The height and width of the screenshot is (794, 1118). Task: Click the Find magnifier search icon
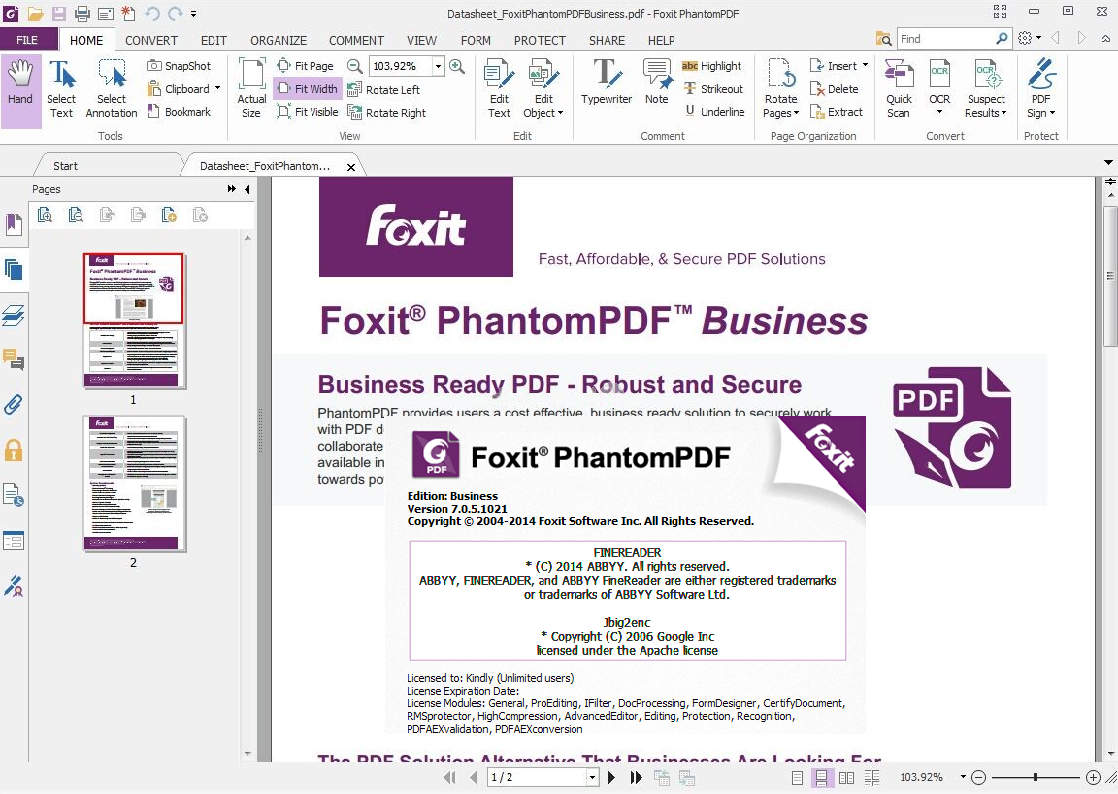click(1002, 38)
